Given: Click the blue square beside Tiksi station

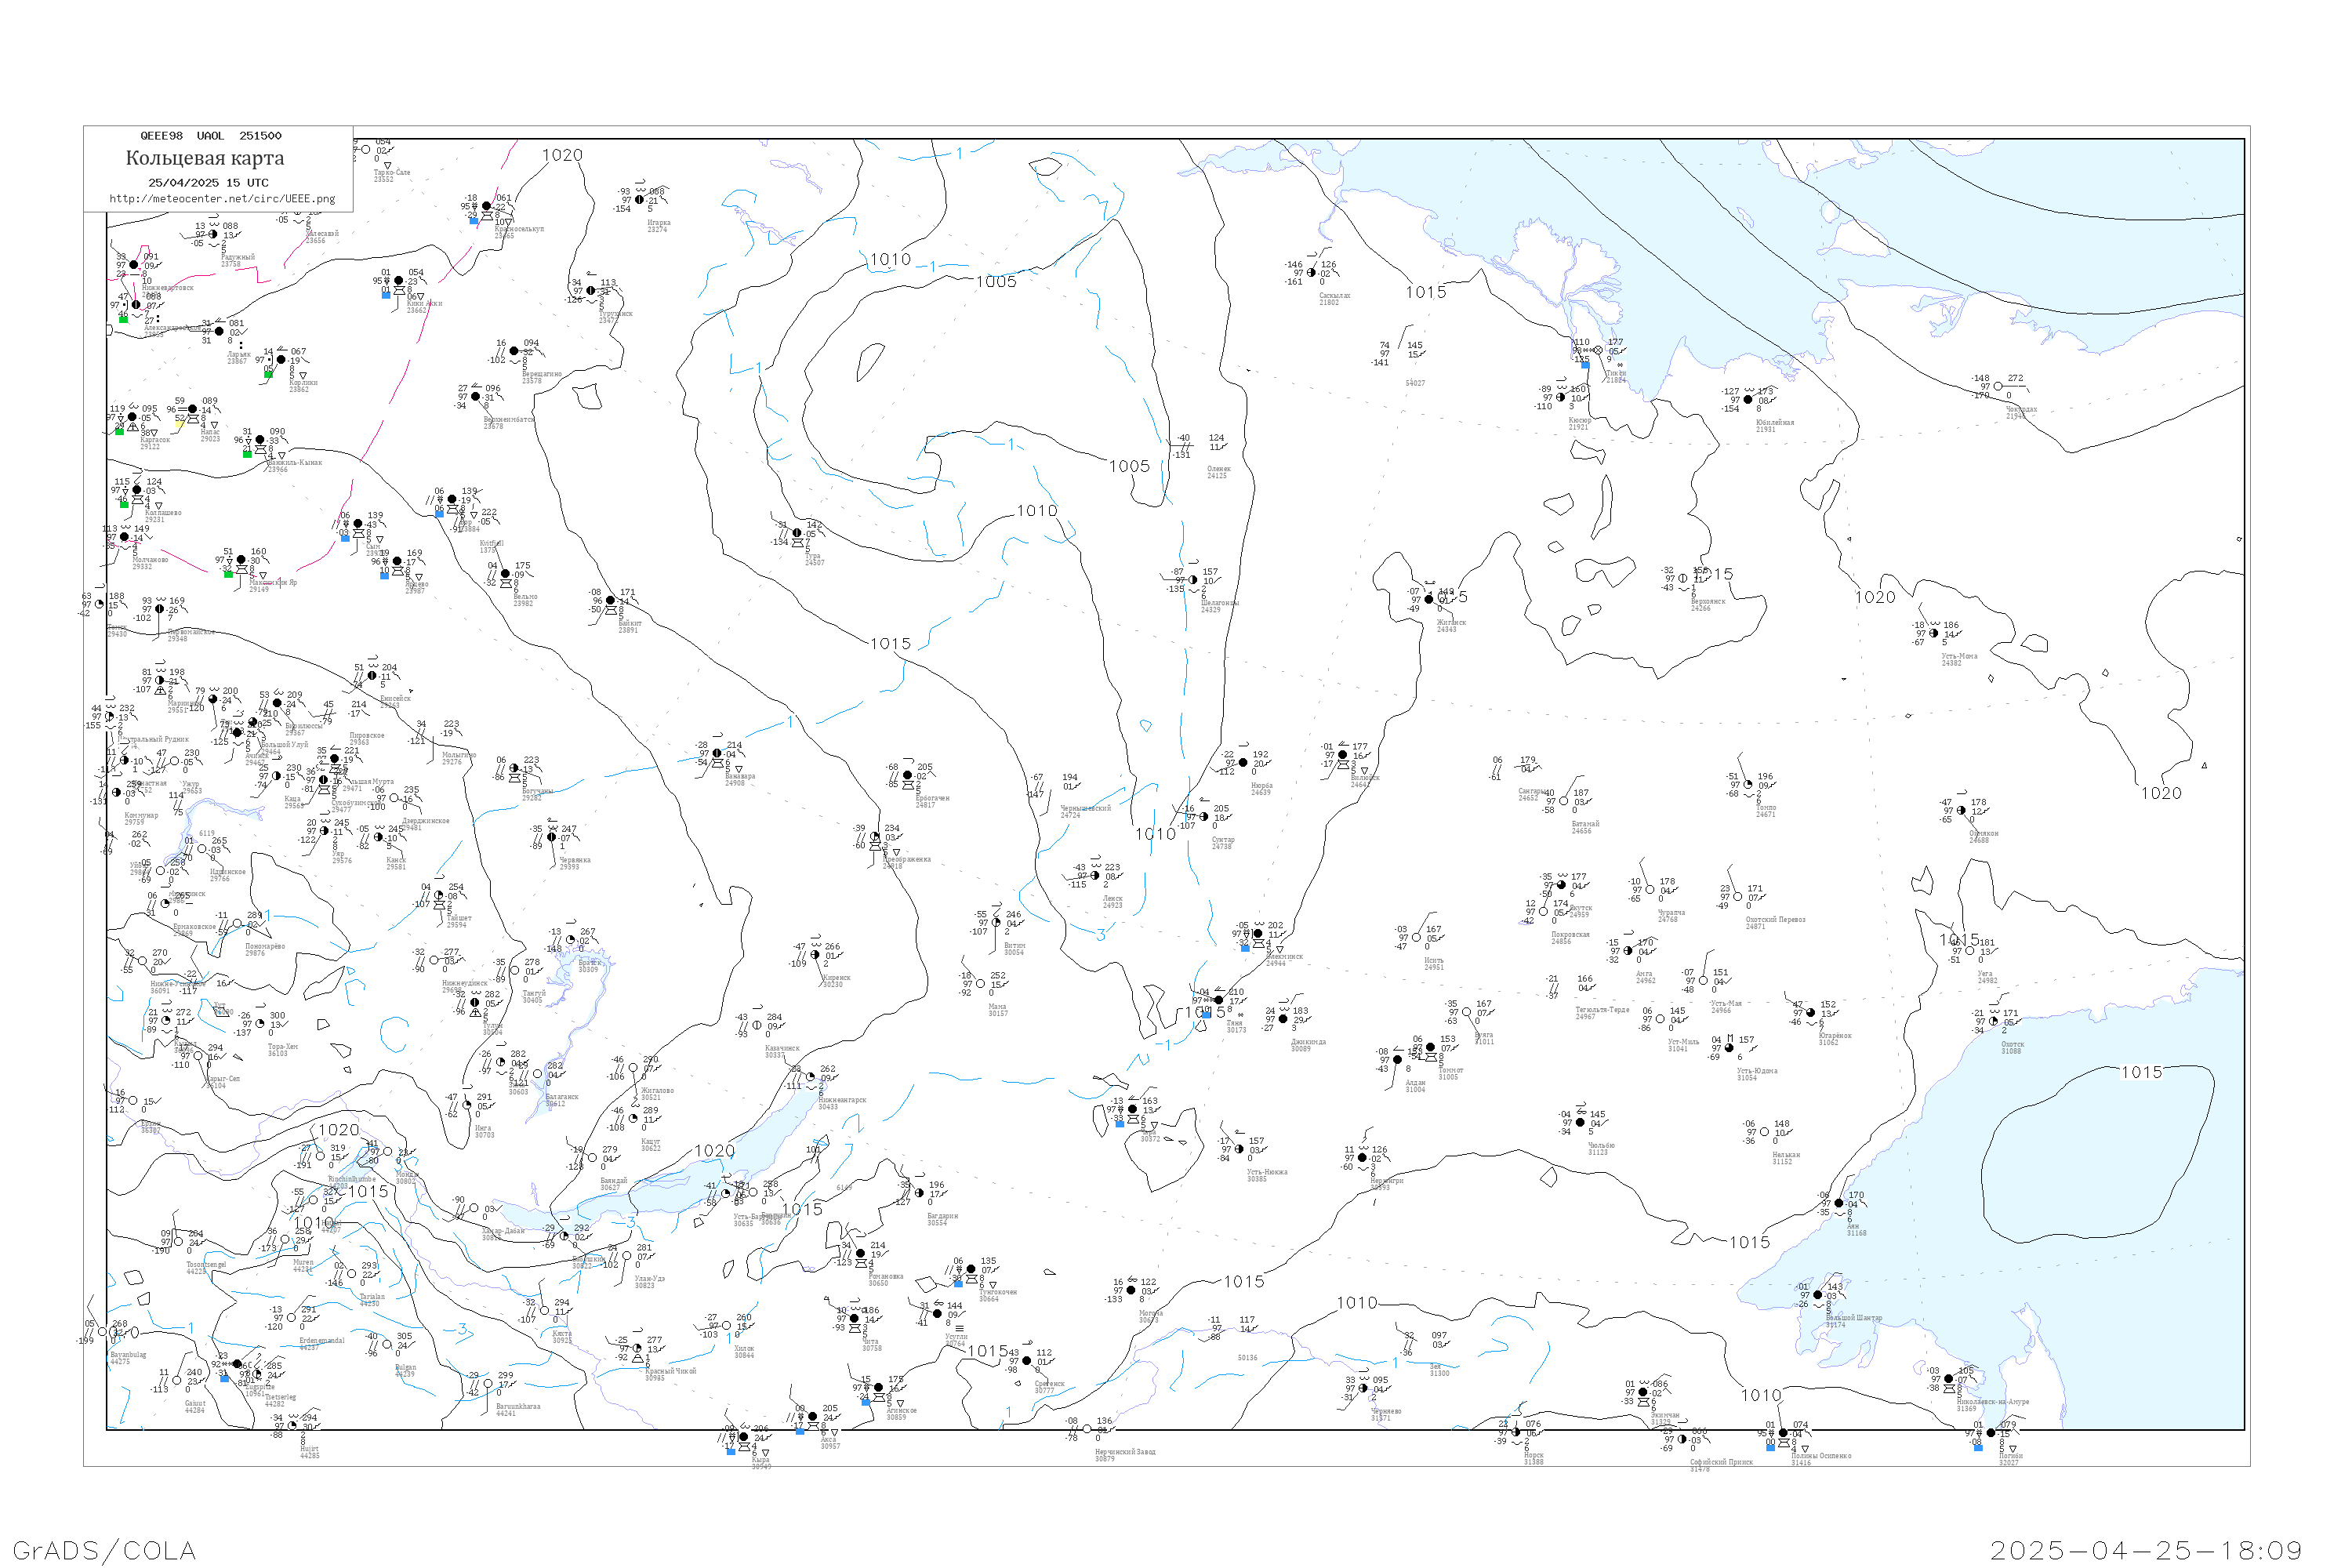Looking at the screenshot, I should 1585,364.
